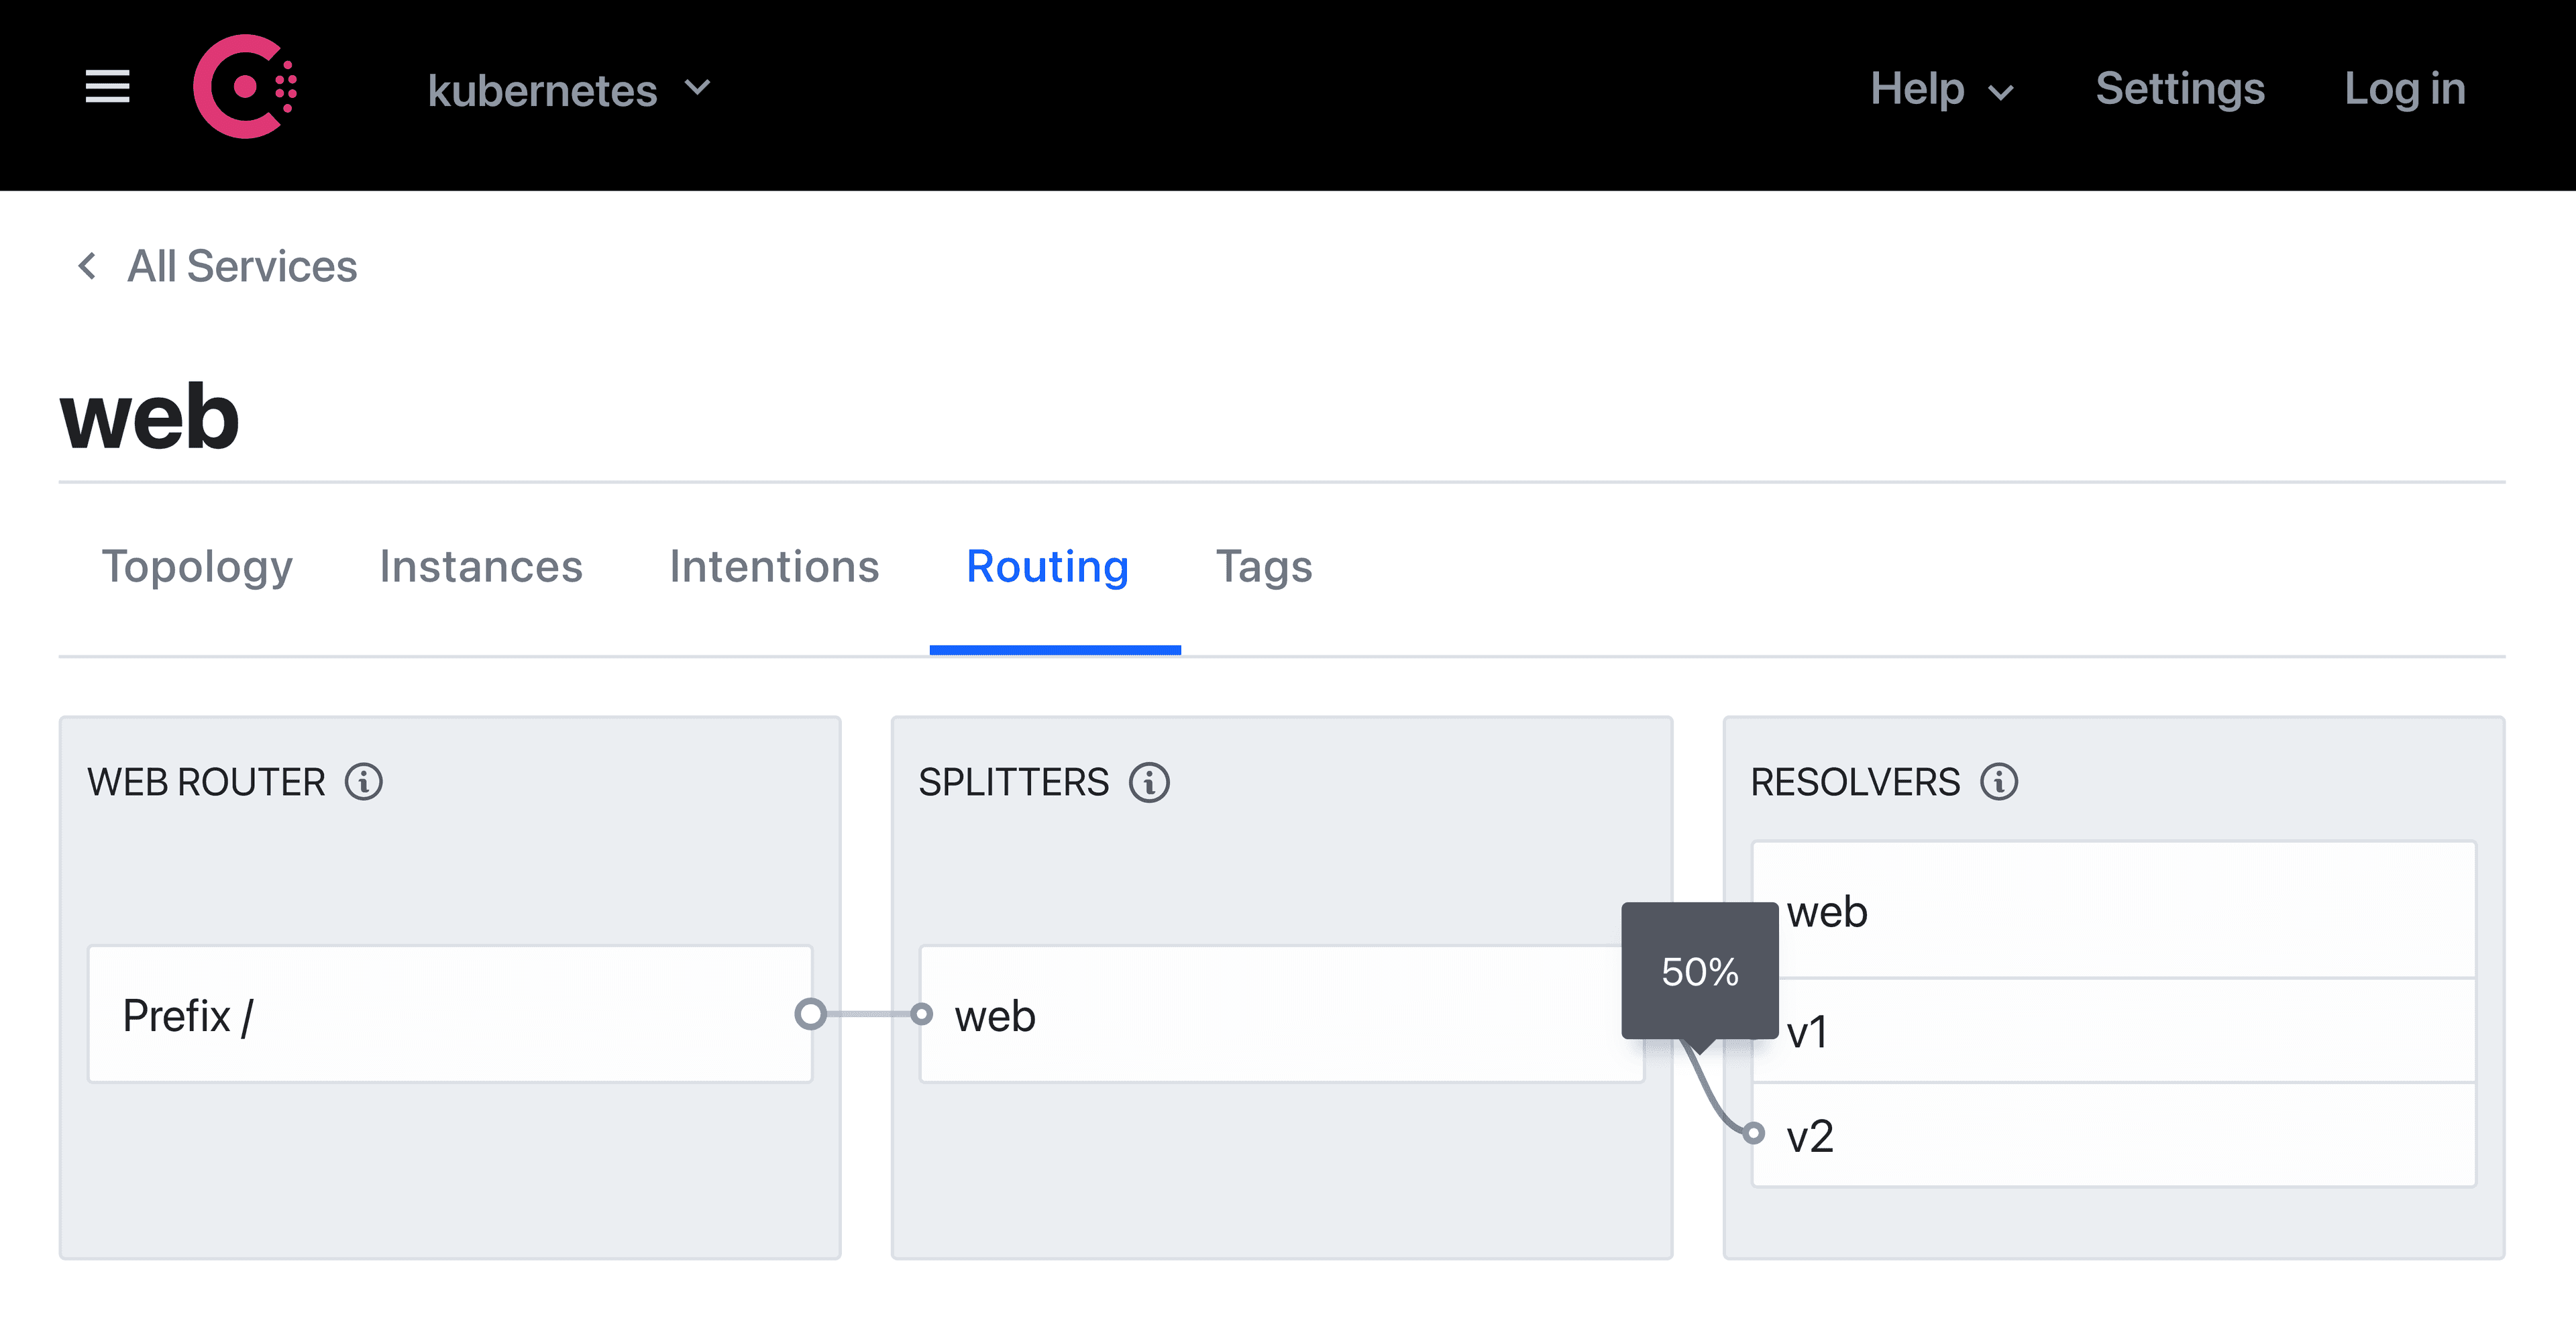Select the Tags tab
Image resolution: width=2576 pixels, height=1337 pixels.
click(1263, 567)
